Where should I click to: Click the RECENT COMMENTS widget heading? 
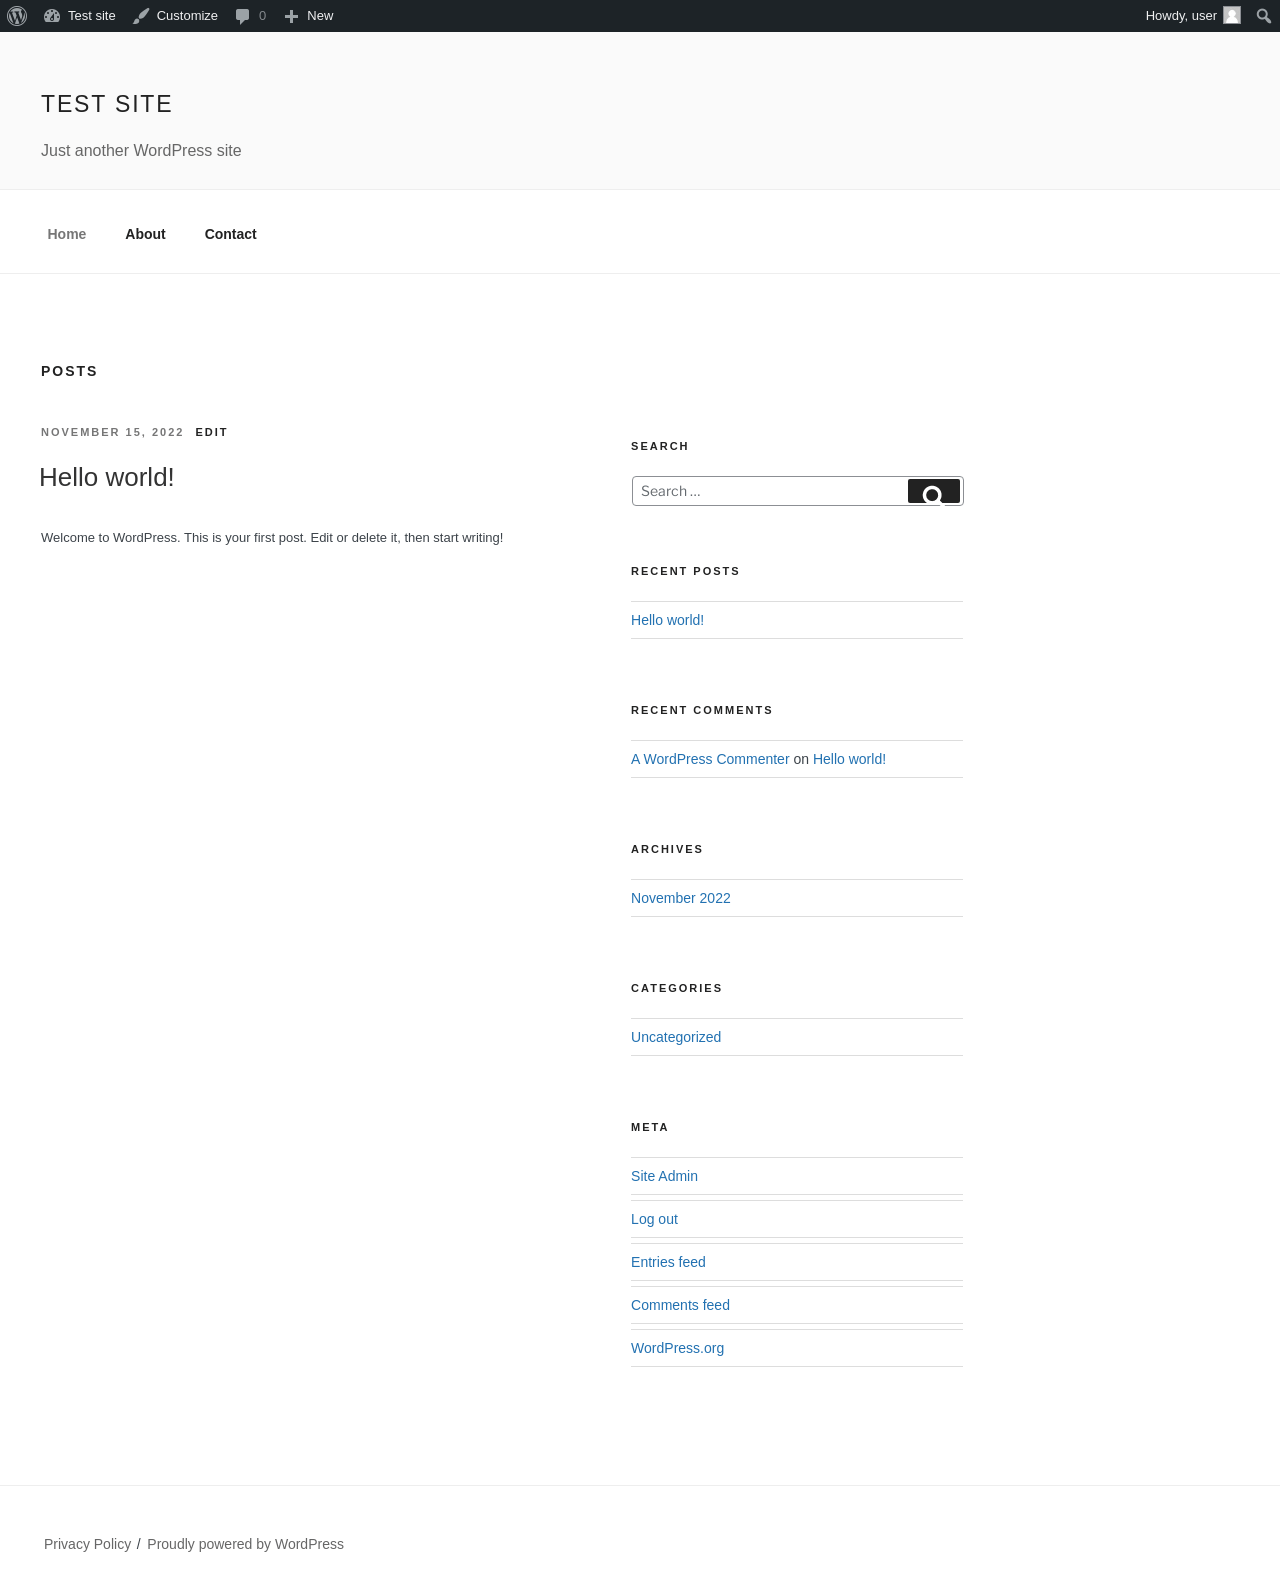[x=701, y=710]
